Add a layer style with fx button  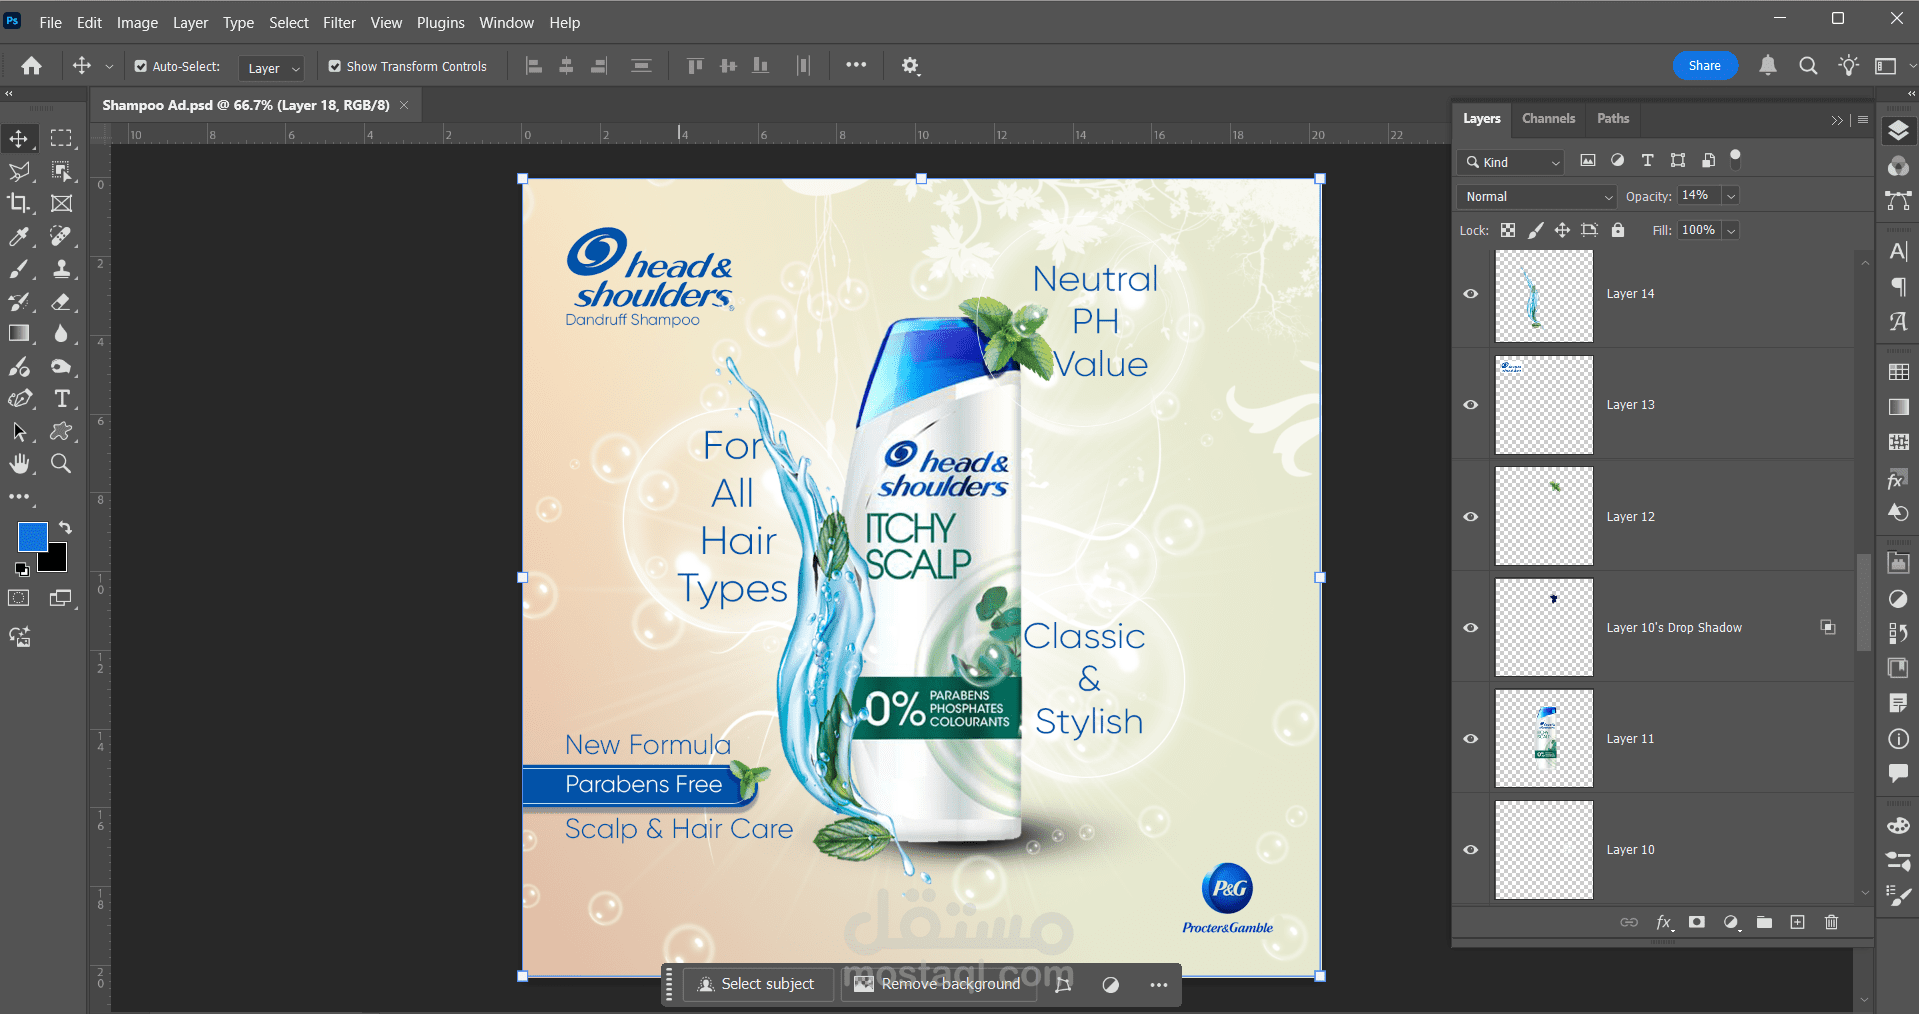tap(1664, 922)
